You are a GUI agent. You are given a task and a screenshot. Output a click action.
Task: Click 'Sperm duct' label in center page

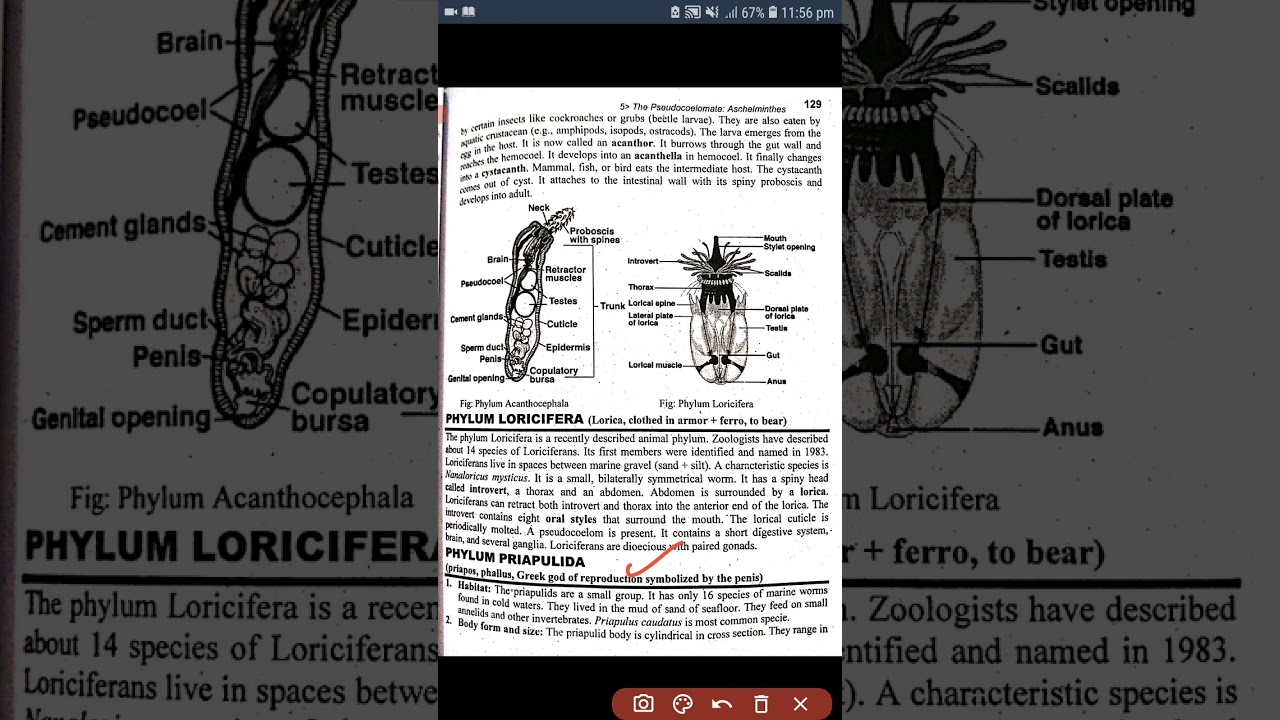coord(483,348)
